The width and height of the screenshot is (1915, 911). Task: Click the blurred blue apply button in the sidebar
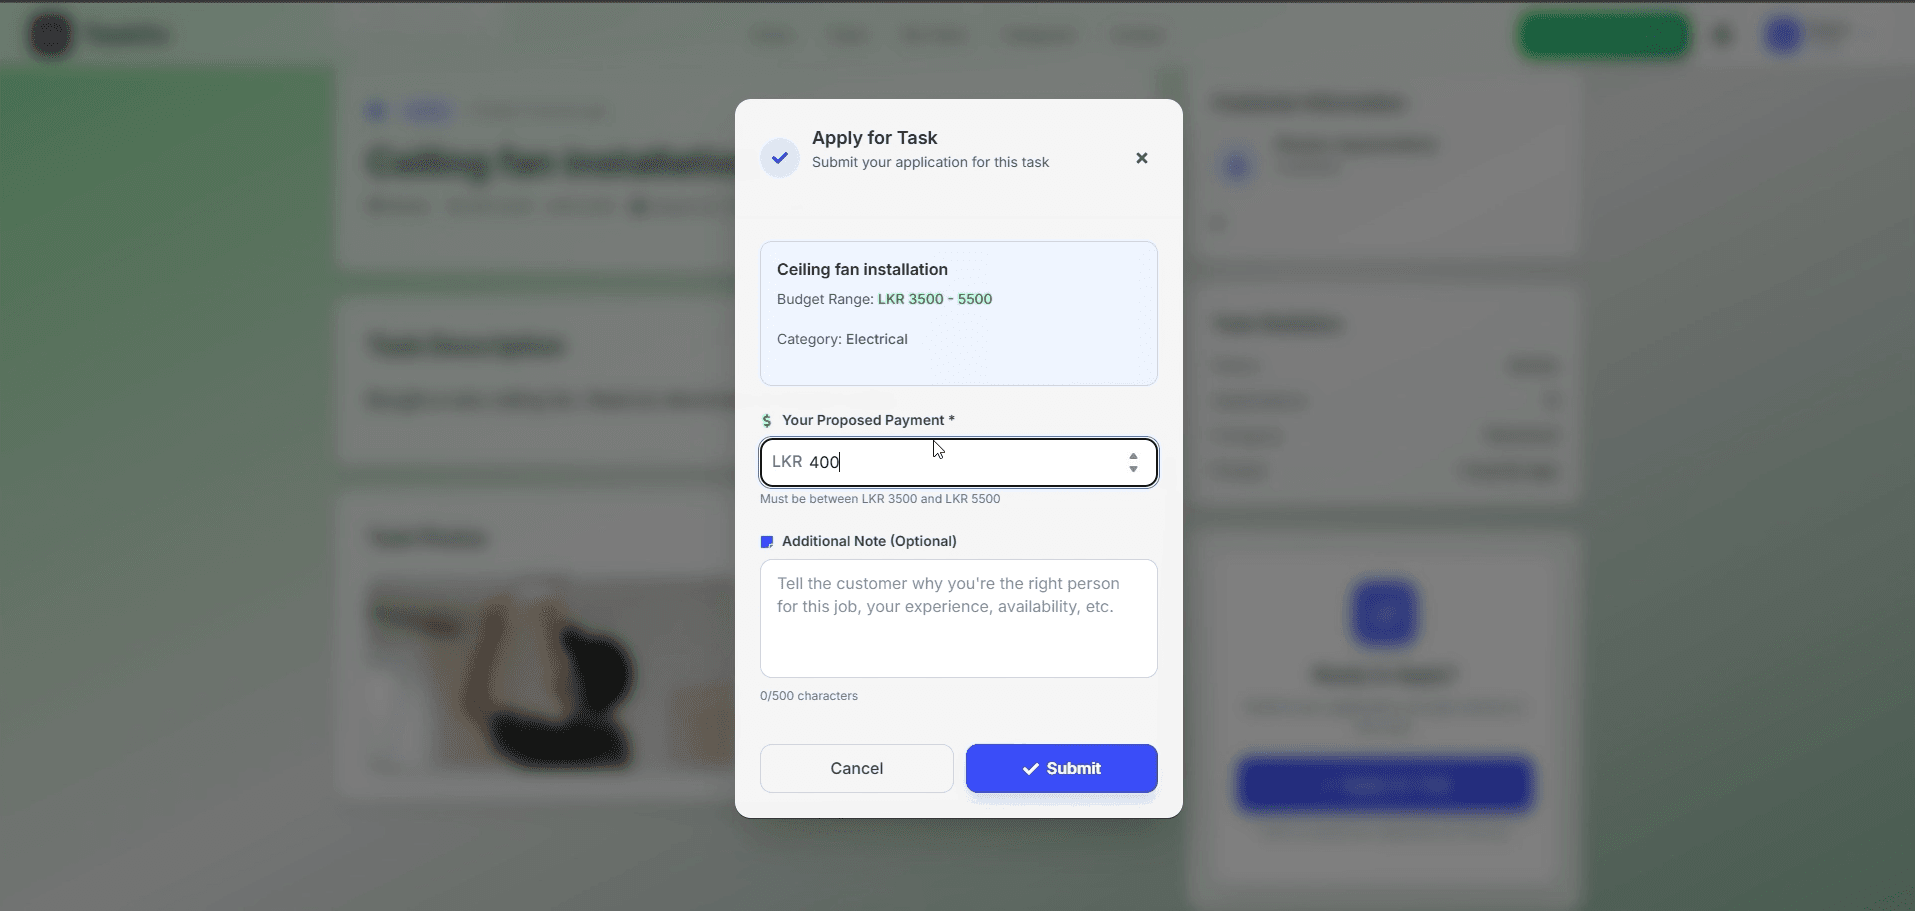(1385, 785)
